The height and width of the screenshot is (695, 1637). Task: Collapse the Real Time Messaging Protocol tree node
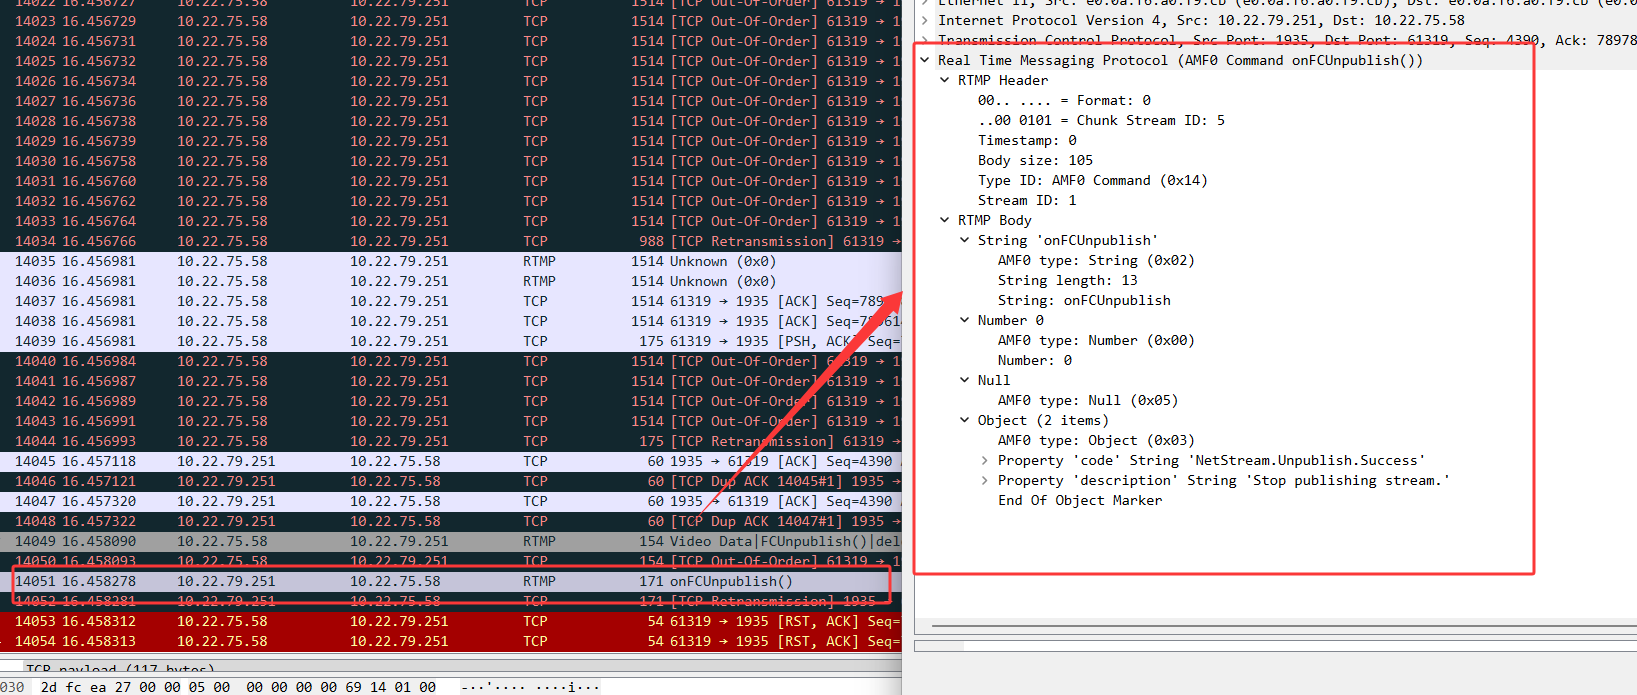click(925, 60)
